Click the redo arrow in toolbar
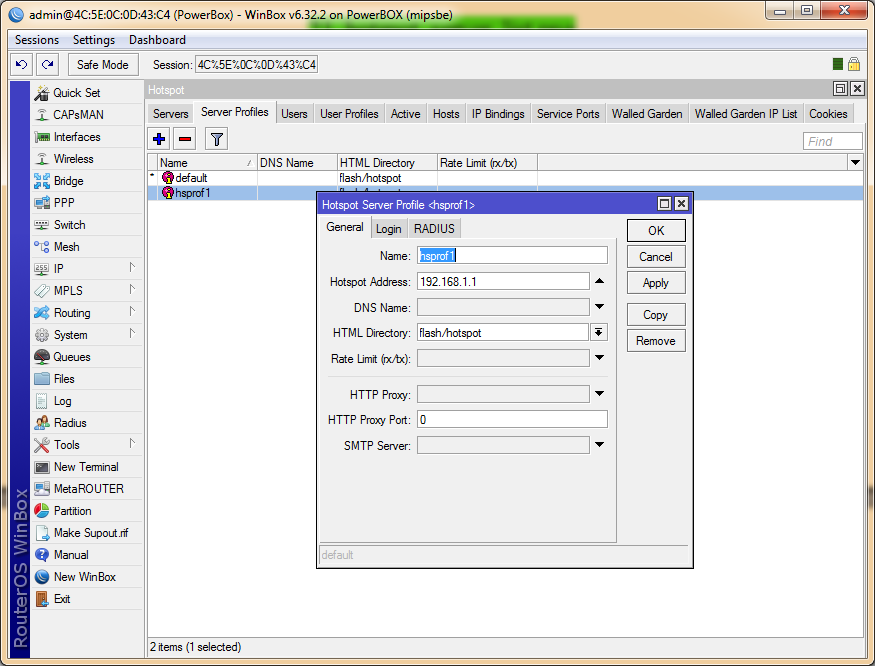875x666 pixels. 47,65
